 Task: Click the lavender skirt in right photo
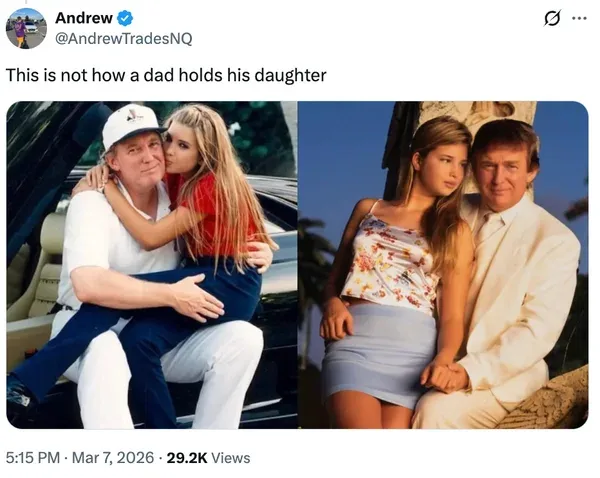(379, 354)
